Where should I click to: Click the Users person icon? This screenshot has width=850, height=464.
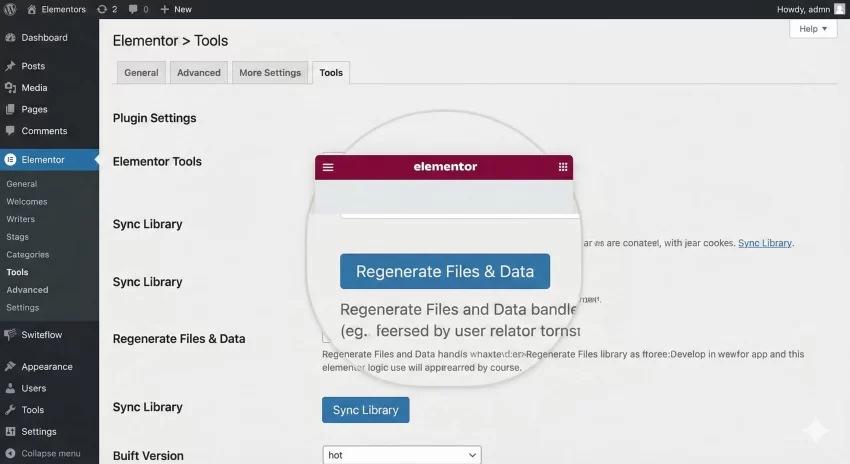10,388
